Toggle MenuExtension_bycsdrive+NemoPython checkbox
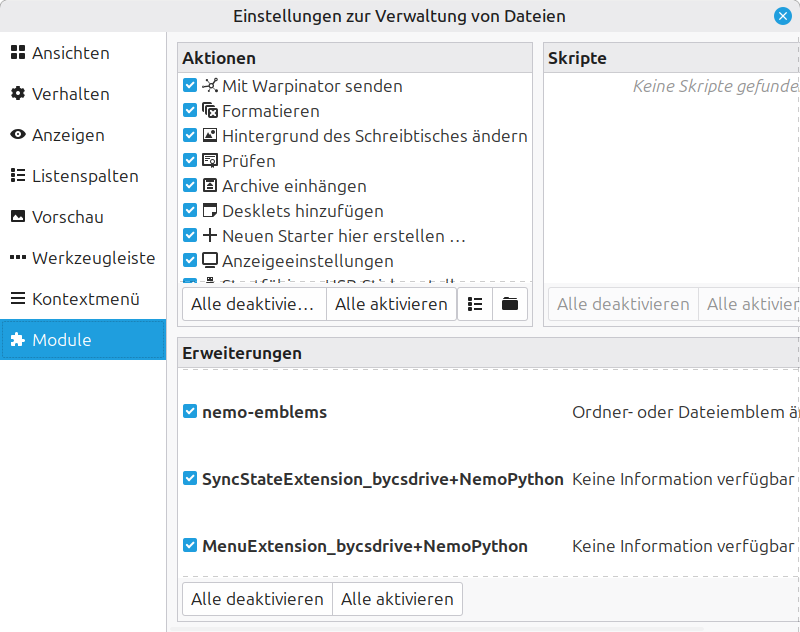The image size is (800, 632). pyautogui.click(x=190, y=546)
